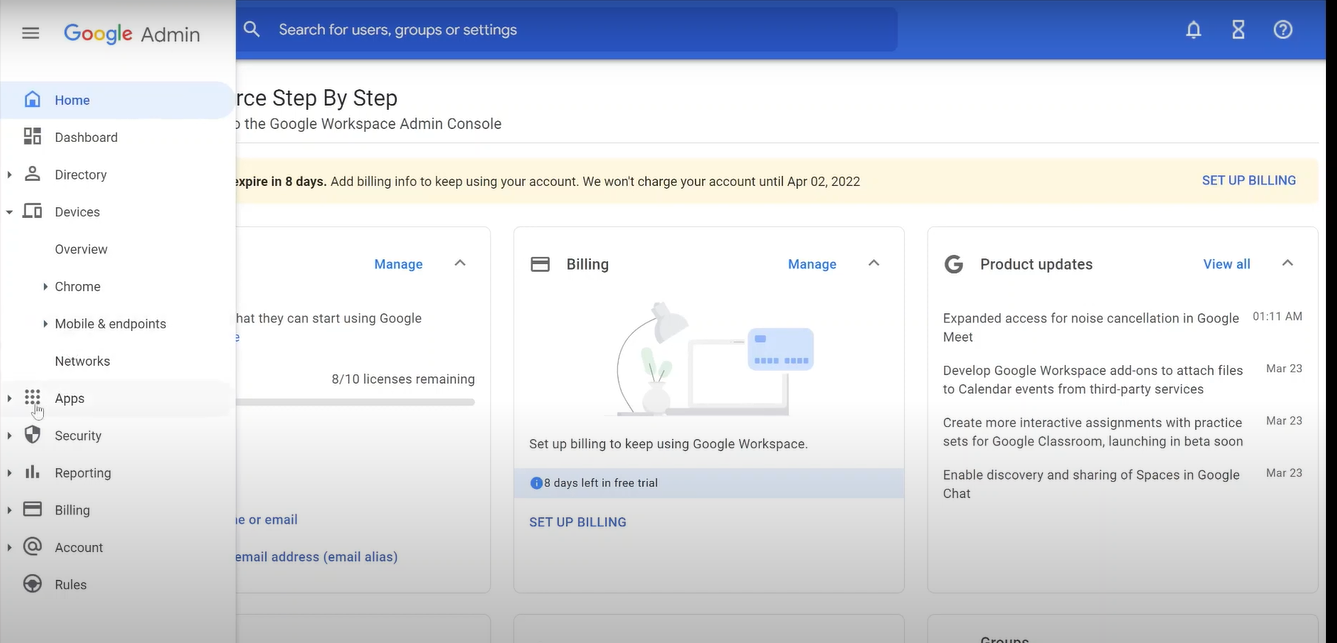Click the 8 days left in free trial notice
Image resolution: width=1337 pixels, height=643 pixels.
coord(708,483)
